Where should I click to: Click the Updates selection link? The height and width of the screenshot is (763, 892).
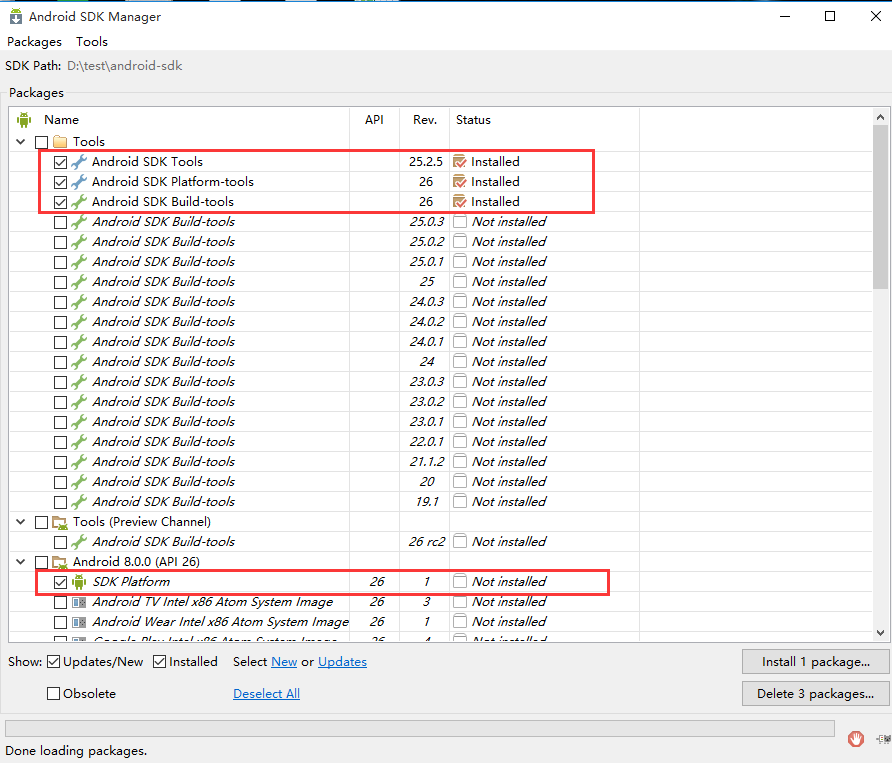pos(342,662)
